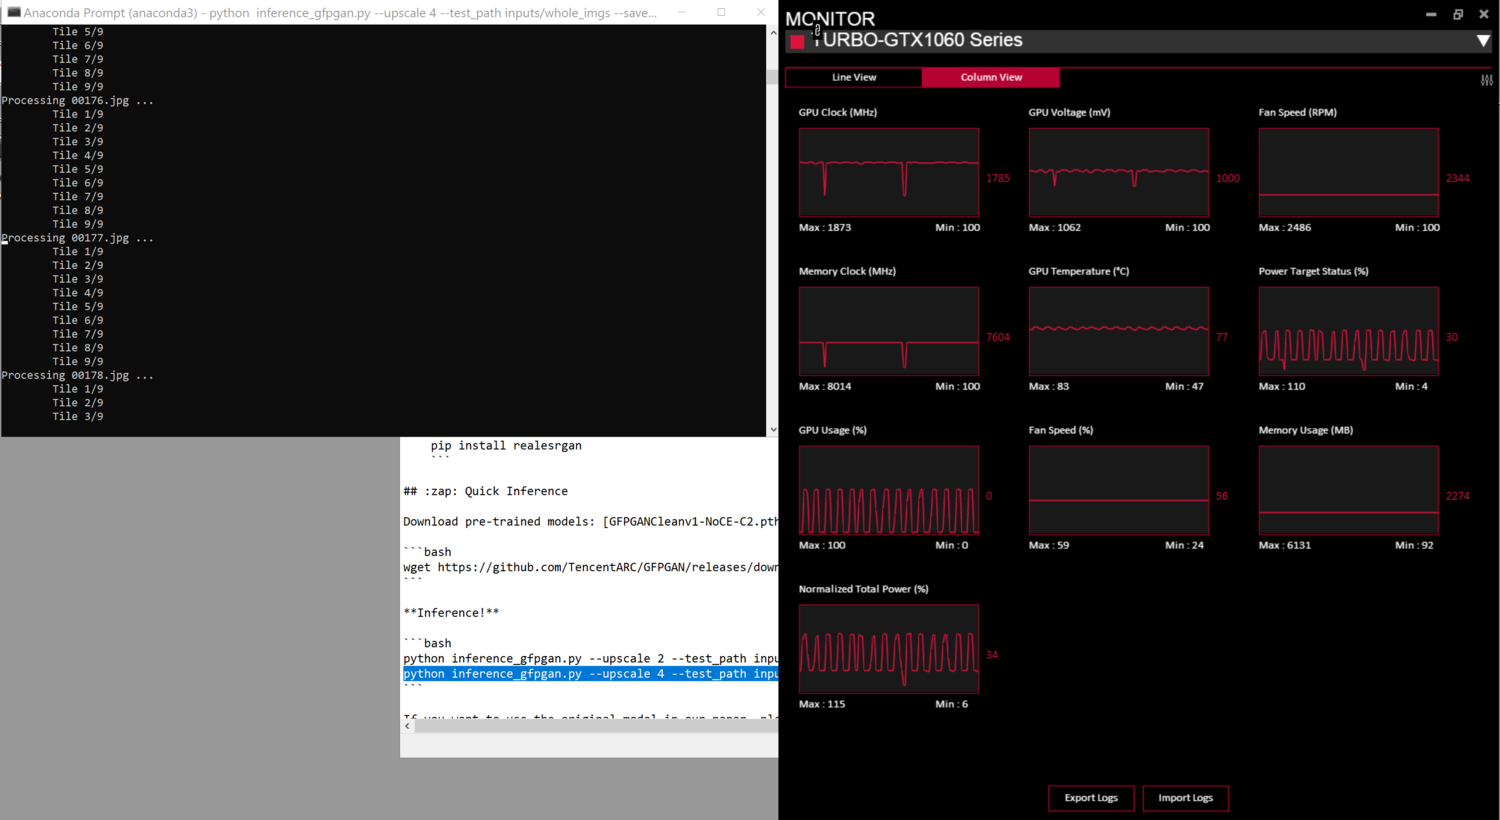Click the Memory Usage (MB) graph
Screen dimensions: 1500x820
(1349, 490)
